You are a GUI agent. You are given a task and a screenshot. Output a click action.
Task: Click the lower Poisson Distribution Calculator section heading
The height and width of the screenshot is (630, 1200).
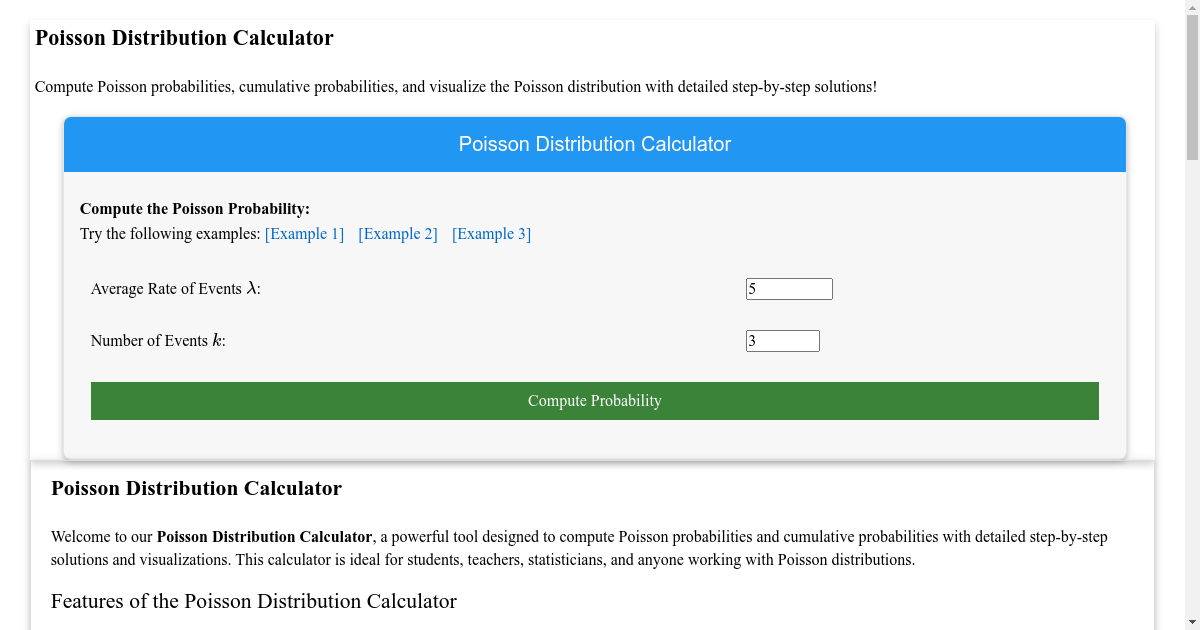(196, 488)
